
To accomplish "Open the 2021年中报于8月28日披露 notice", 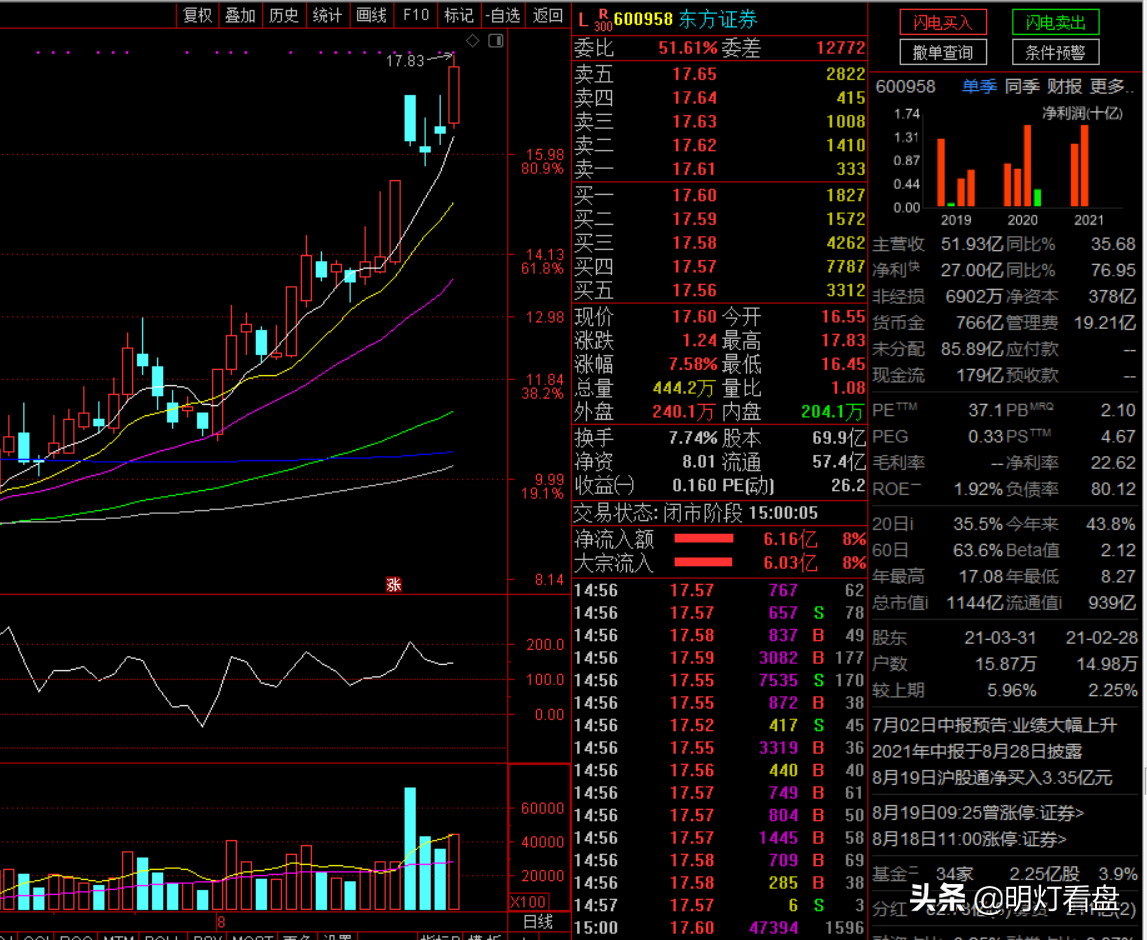I will click(977, 751).
